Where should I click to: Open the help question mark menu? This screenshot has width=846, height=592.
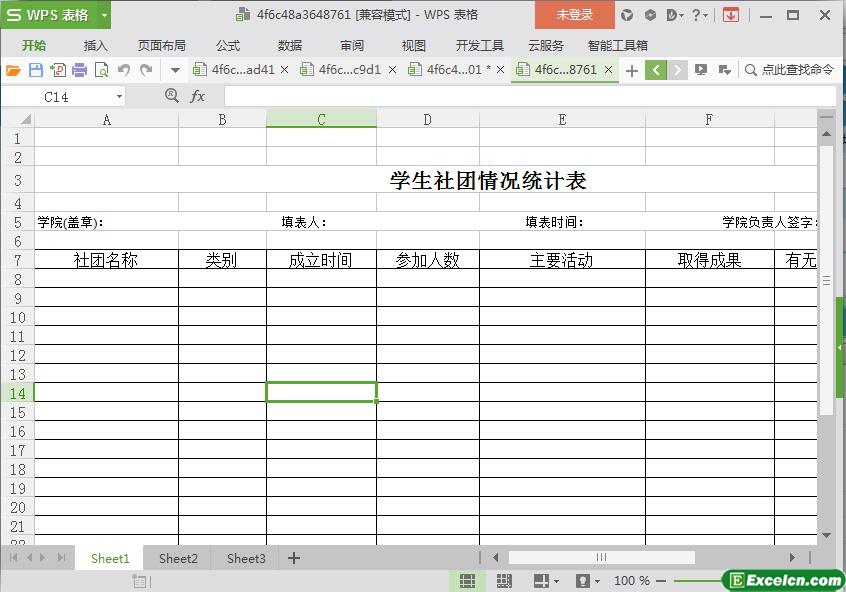tap(700, 15)
